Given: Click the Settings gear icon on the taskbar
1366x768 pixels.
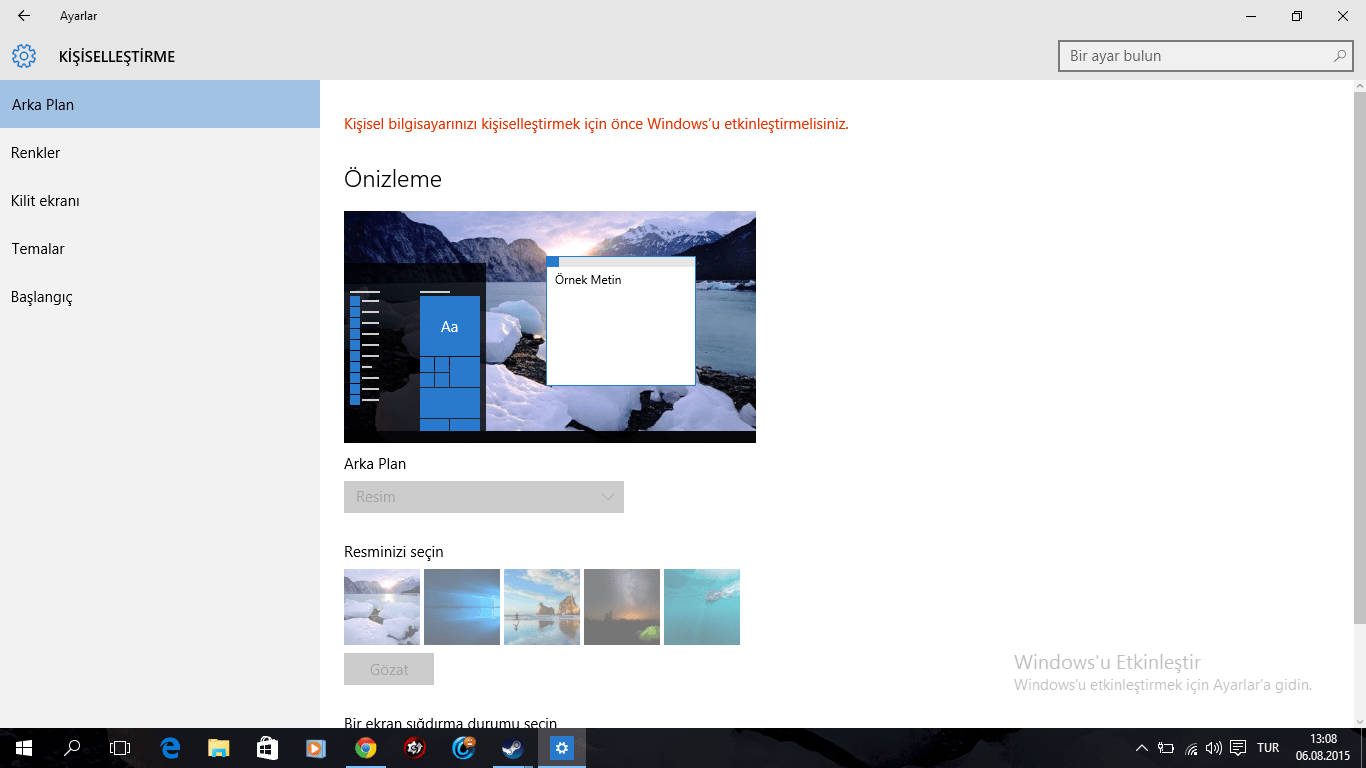Looking at the screenshot, I should click(562, 748).
